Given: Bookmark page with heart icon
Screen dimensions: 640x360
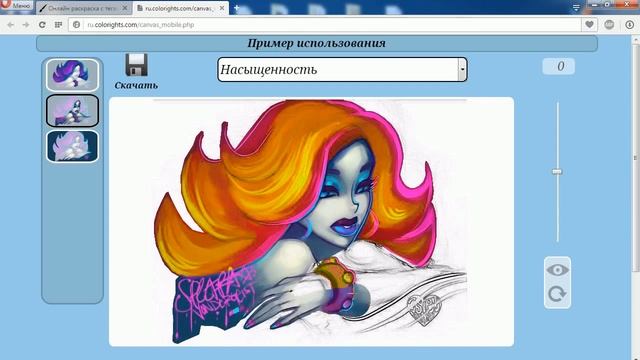Looking at the screenshot, I should click(589, 25).
